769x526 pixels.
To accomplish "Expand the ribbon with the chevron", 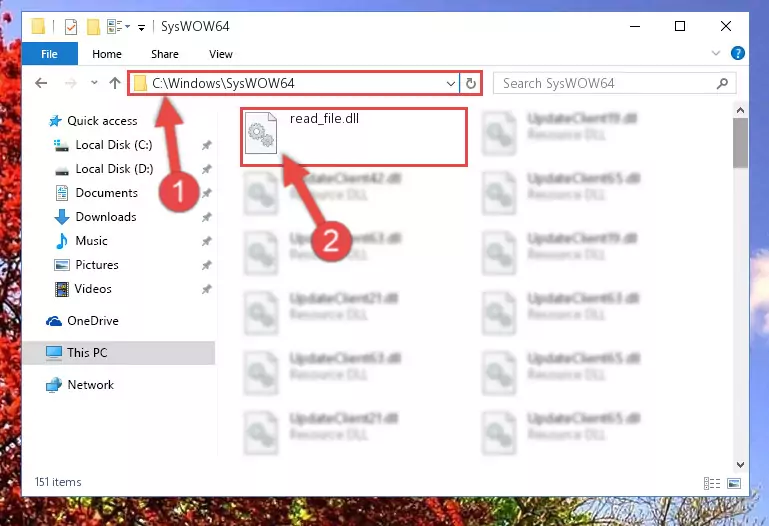I will click(x=716, y=53).
